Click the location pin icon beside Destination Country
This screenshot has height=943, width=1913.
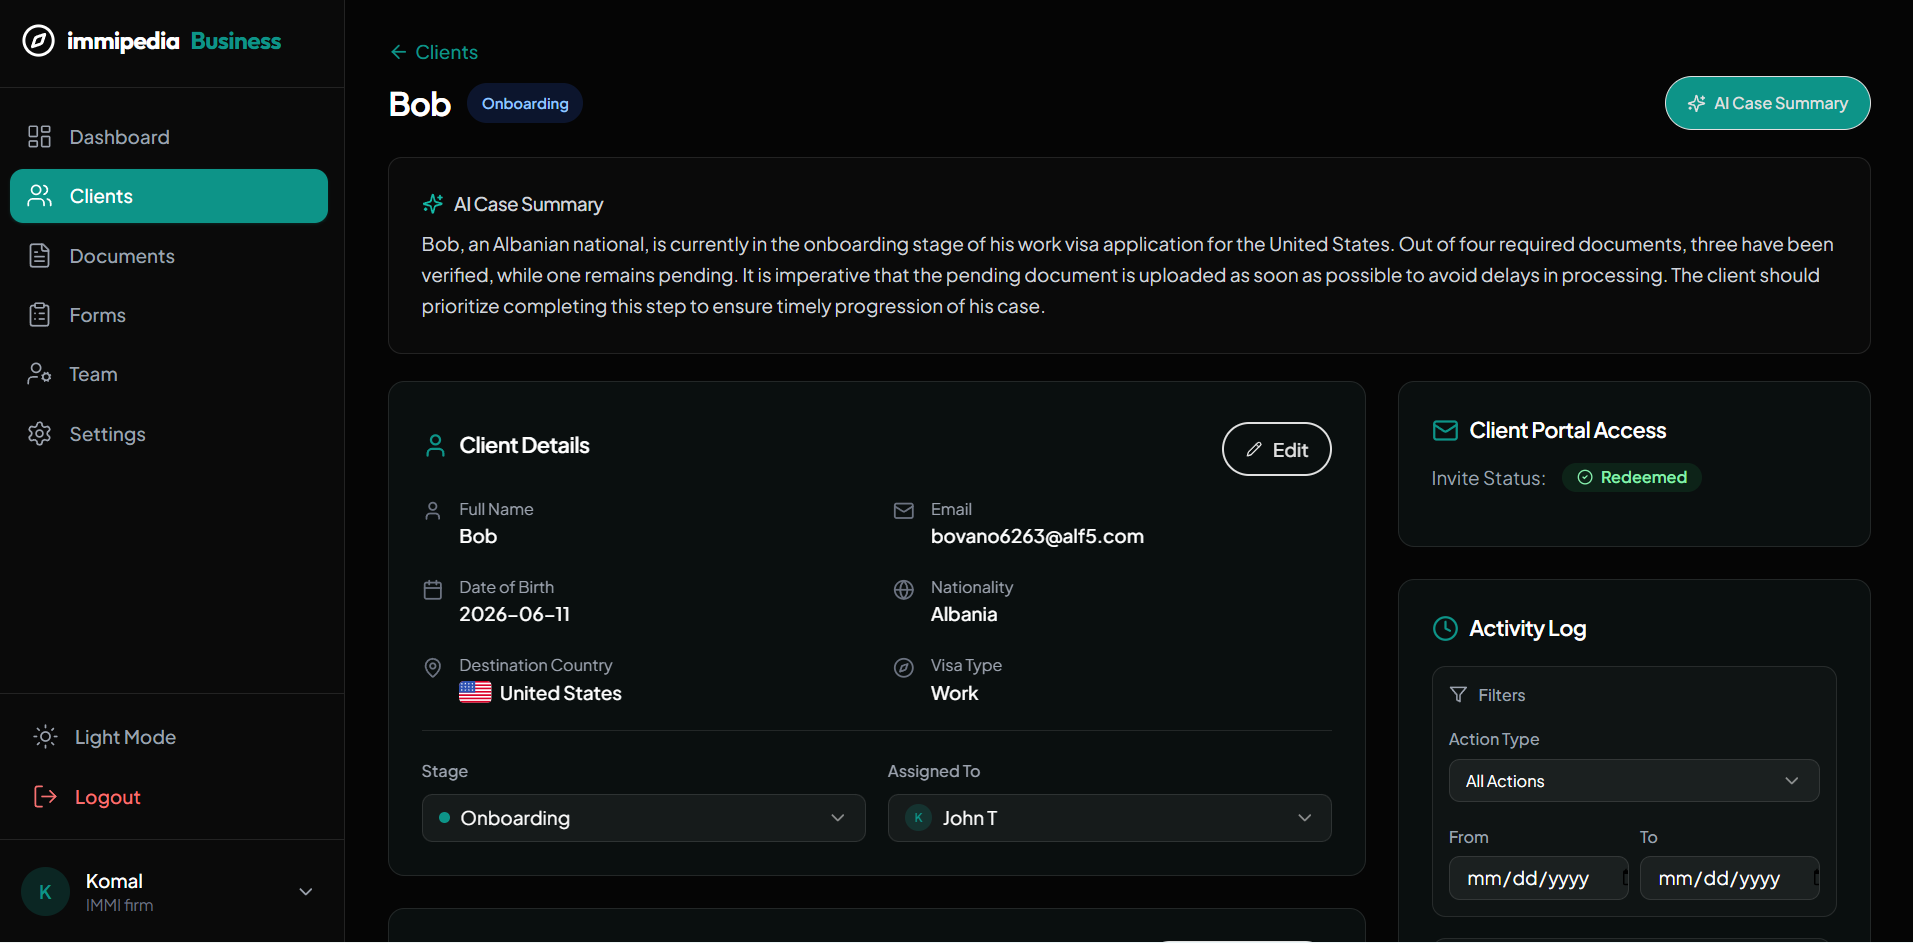[433, 668]
